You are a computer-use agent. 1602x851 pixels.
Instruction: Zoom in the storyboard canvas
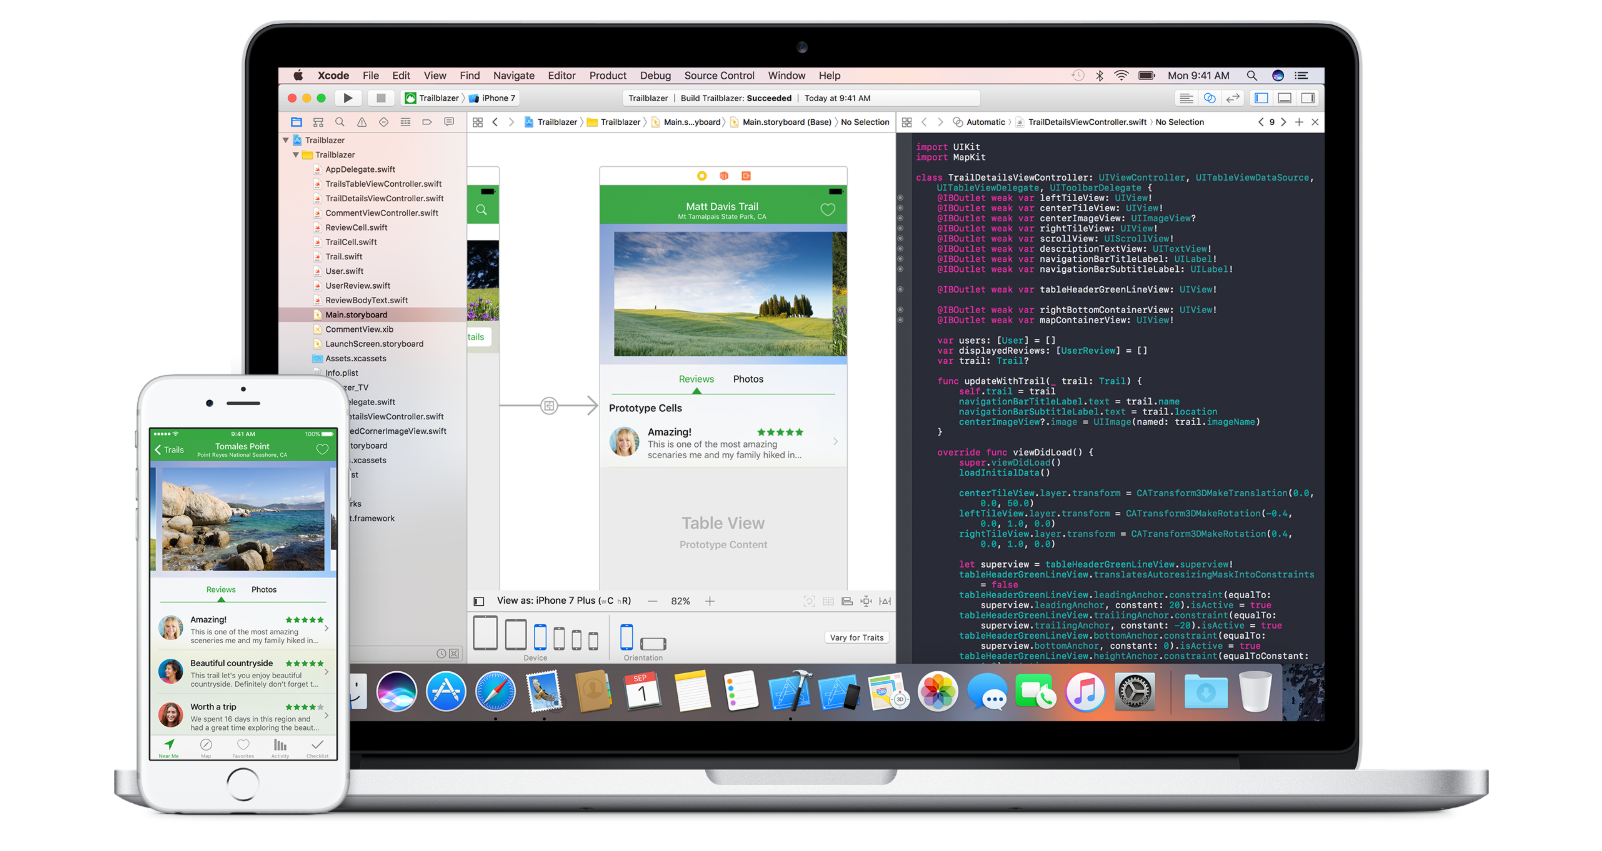(x=710, y=601)
